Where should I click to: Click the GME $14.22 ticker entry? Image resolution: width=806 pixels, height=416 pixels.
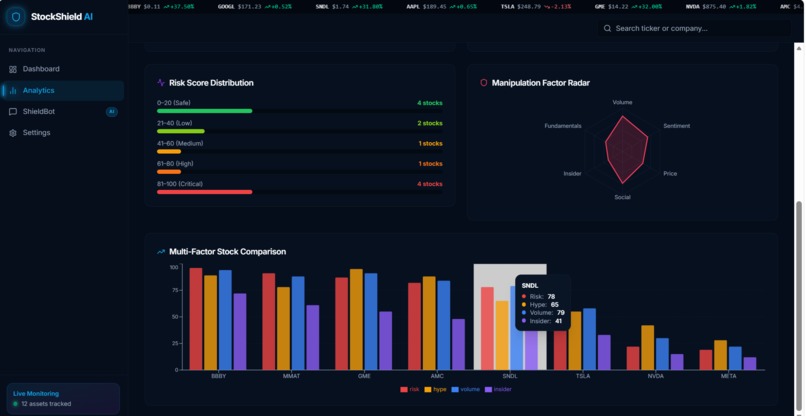click(628, 7)
